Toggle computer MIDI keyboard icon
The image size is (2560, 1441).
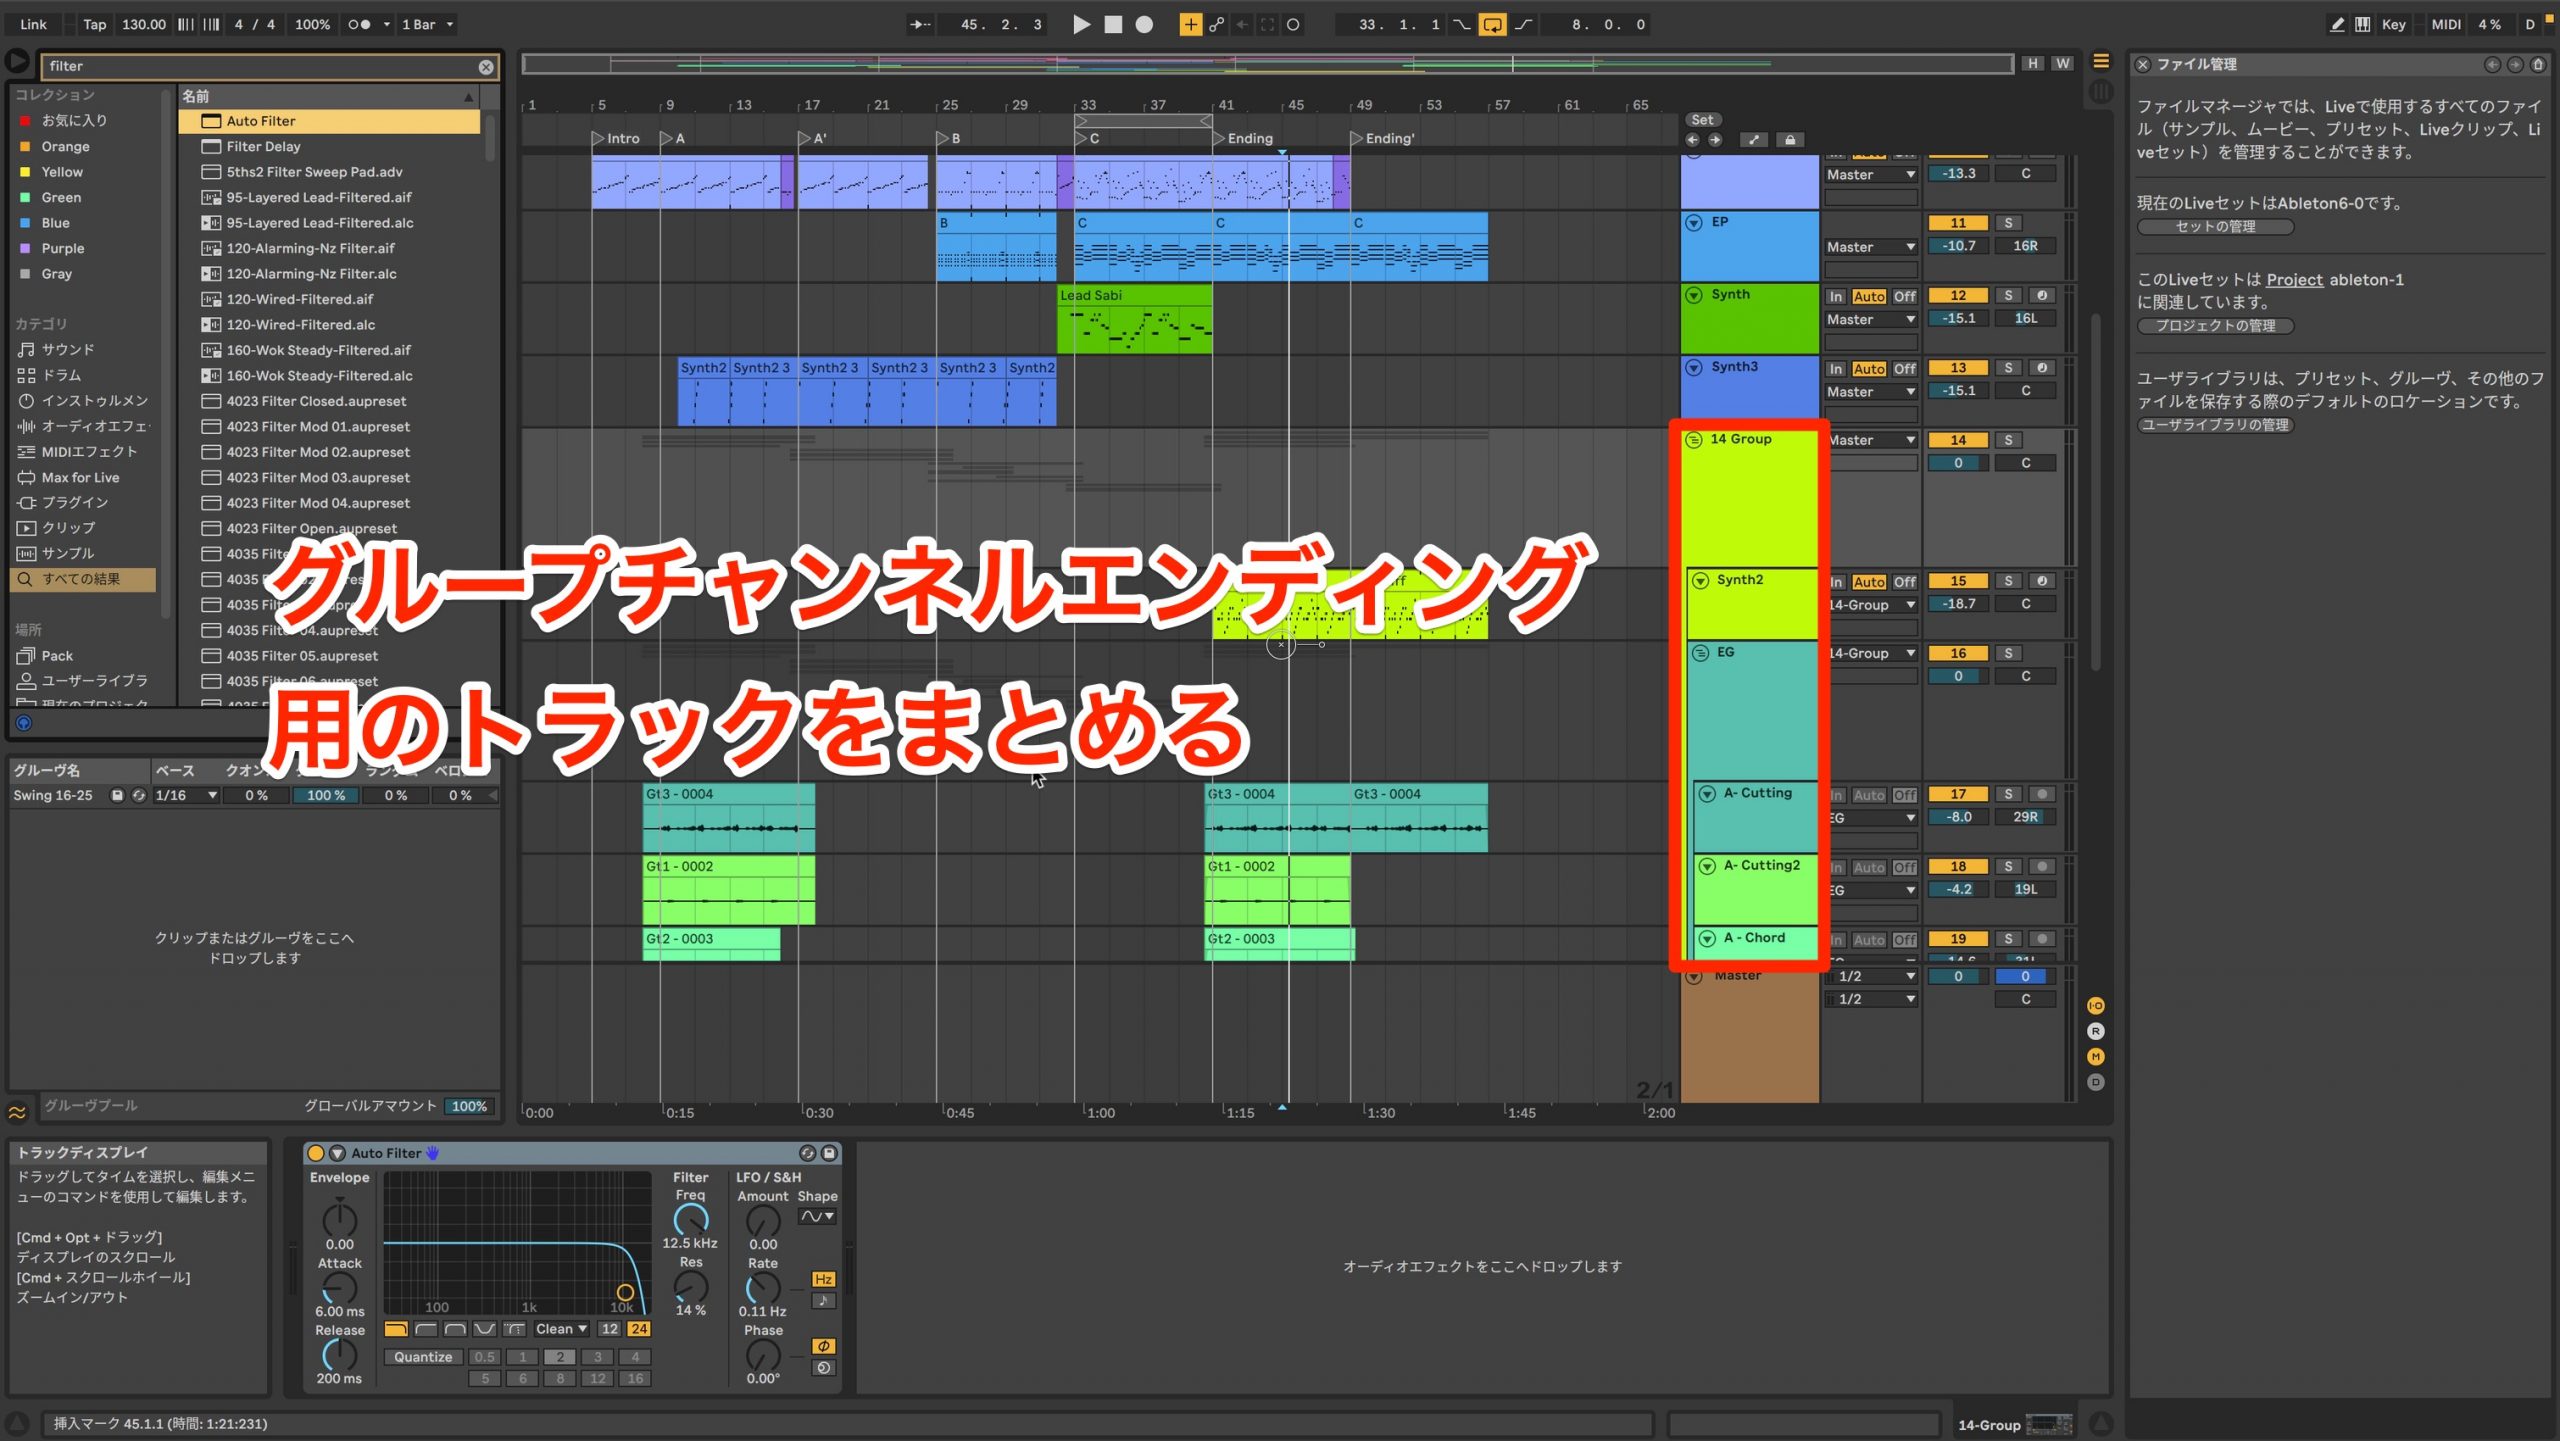[2362, 24]
